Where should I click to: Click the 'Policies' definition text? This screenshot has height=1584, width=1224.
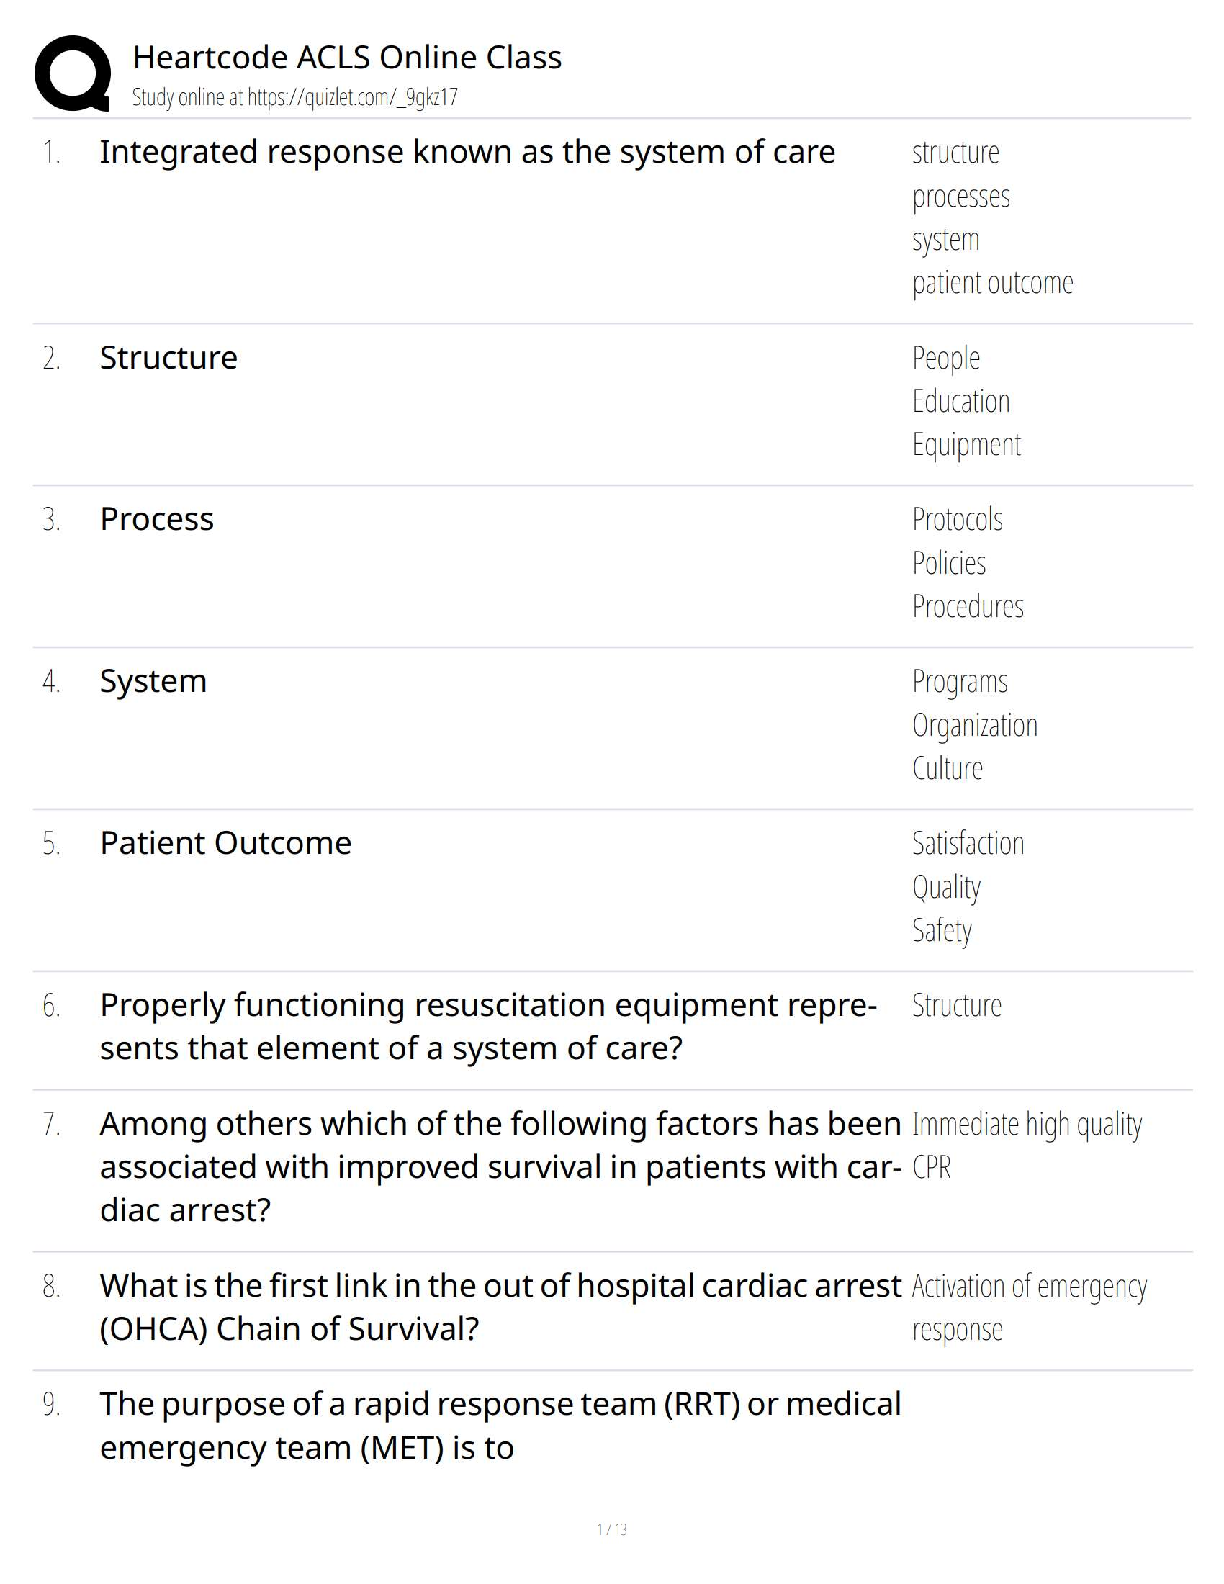tap(948, 564)
